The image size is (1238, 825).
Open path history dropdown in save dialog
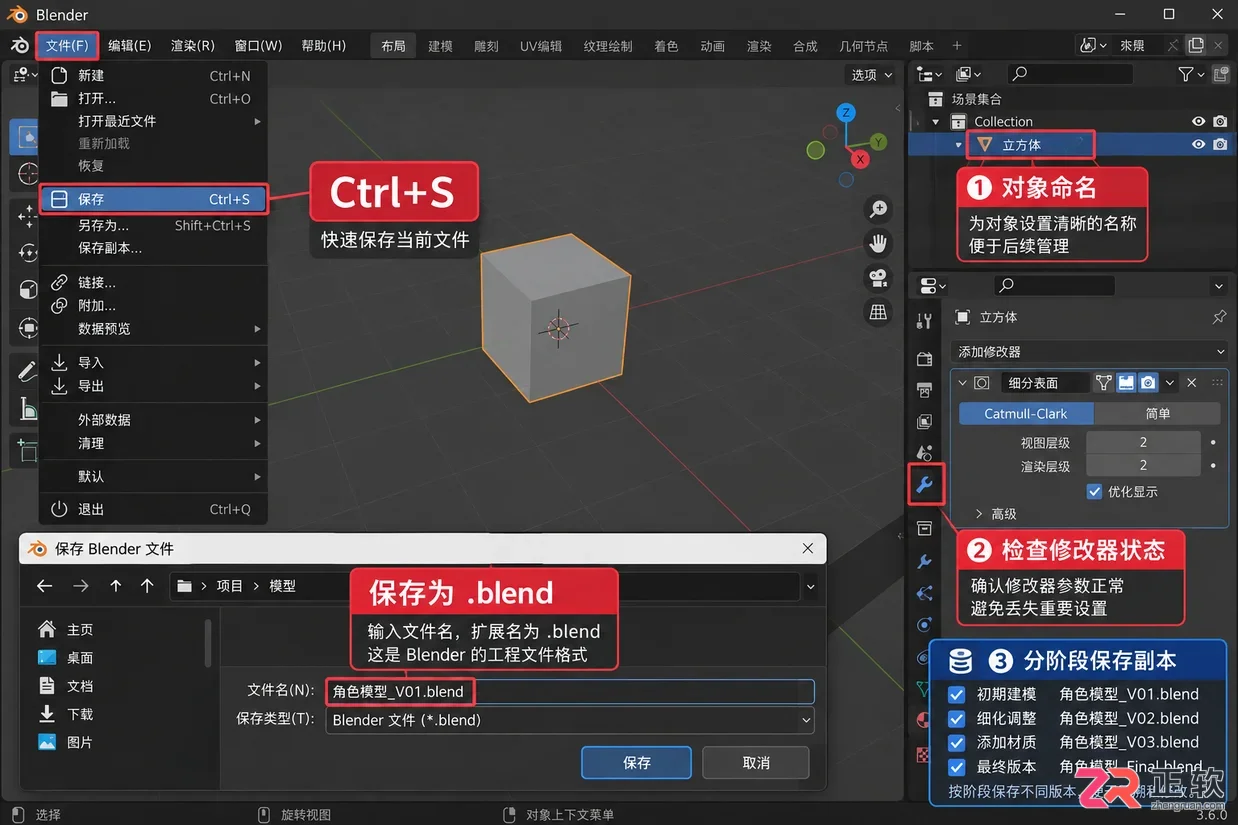point(810,587)
